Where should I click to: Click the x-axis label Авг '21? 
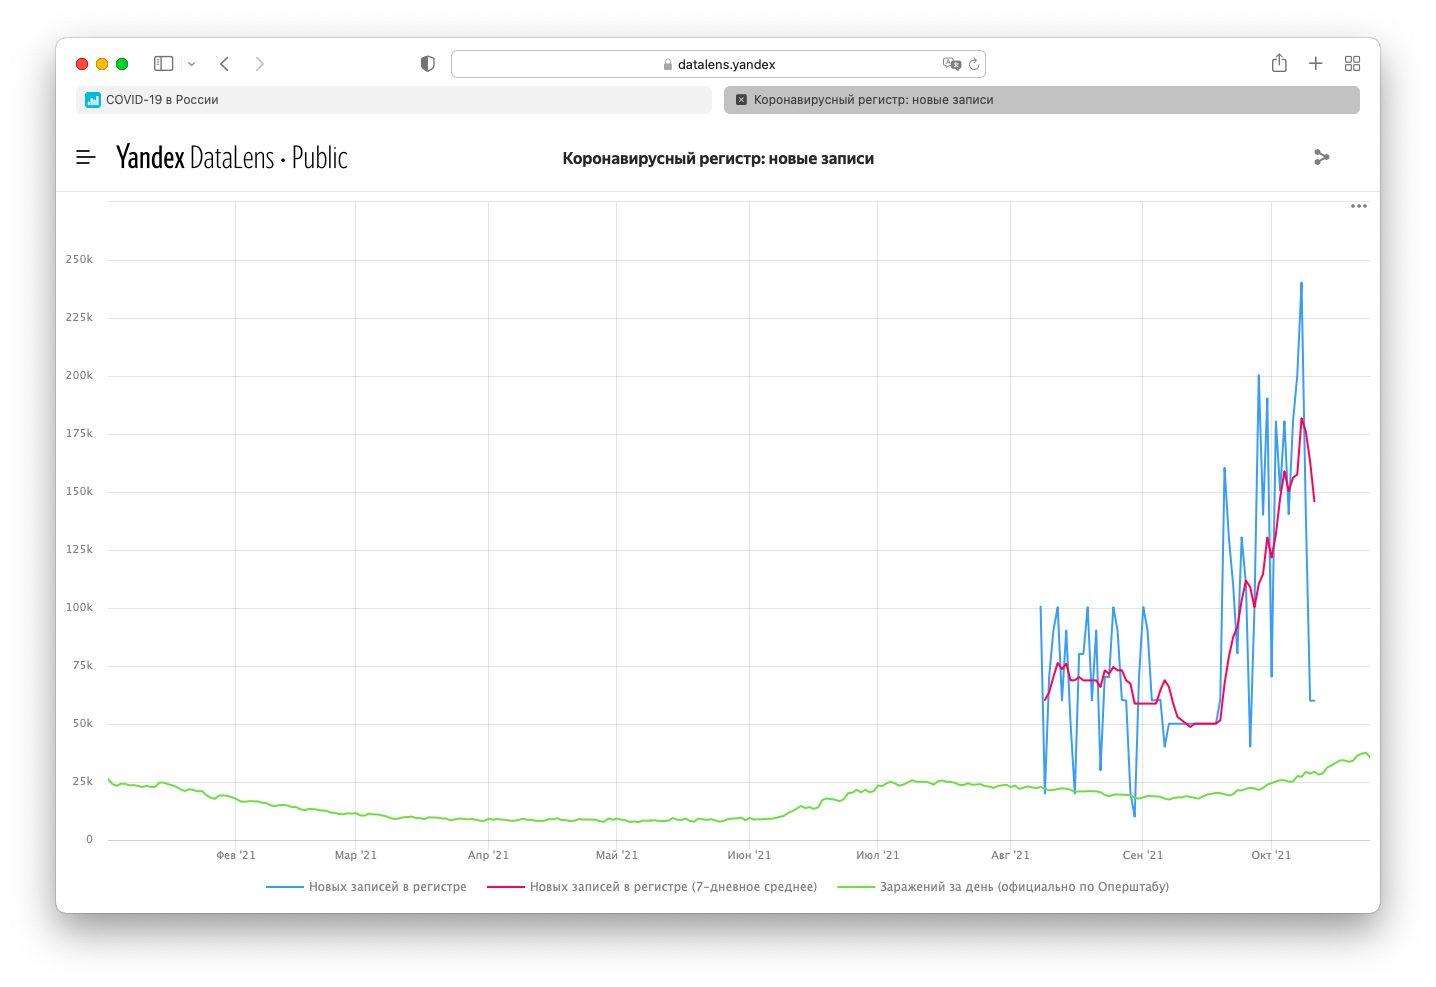(1010, 855)
